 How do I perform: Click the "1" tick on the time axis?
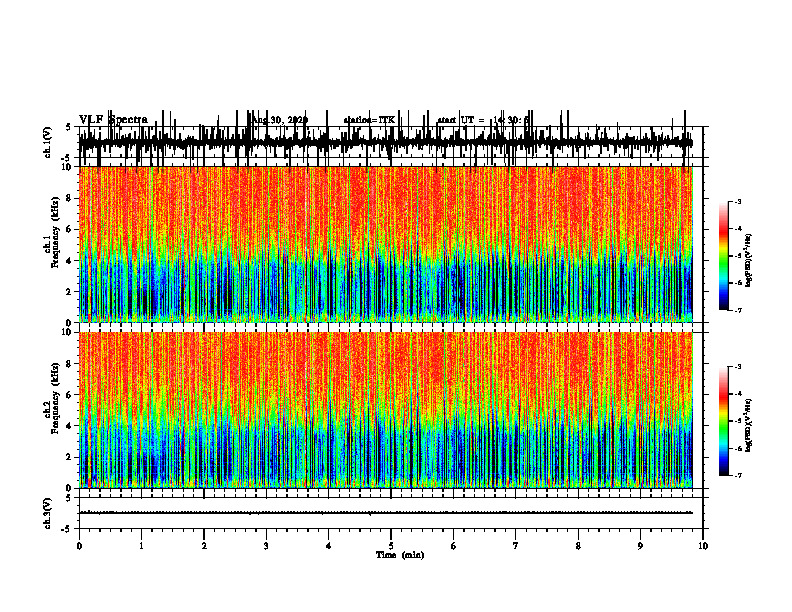pyautogui.click(x=141, y=546)
